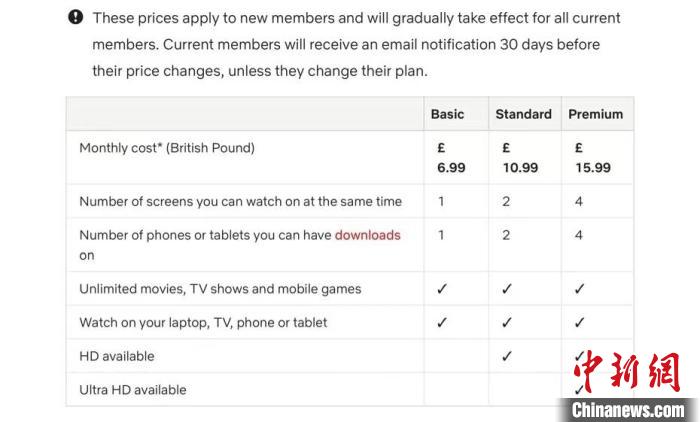This screenshot has height=422, width=700.
Task: Click Basic checkmark for Unlimited movies
Action: 442,289
